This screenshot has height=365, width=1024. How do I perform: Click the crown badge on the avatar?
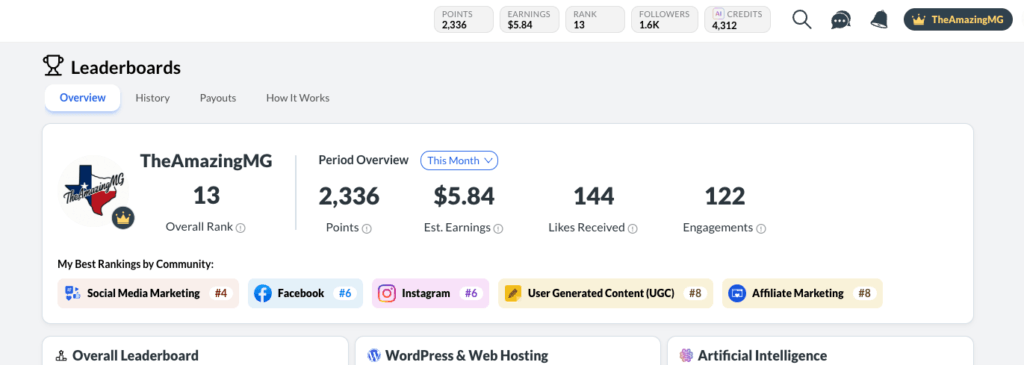123,217
